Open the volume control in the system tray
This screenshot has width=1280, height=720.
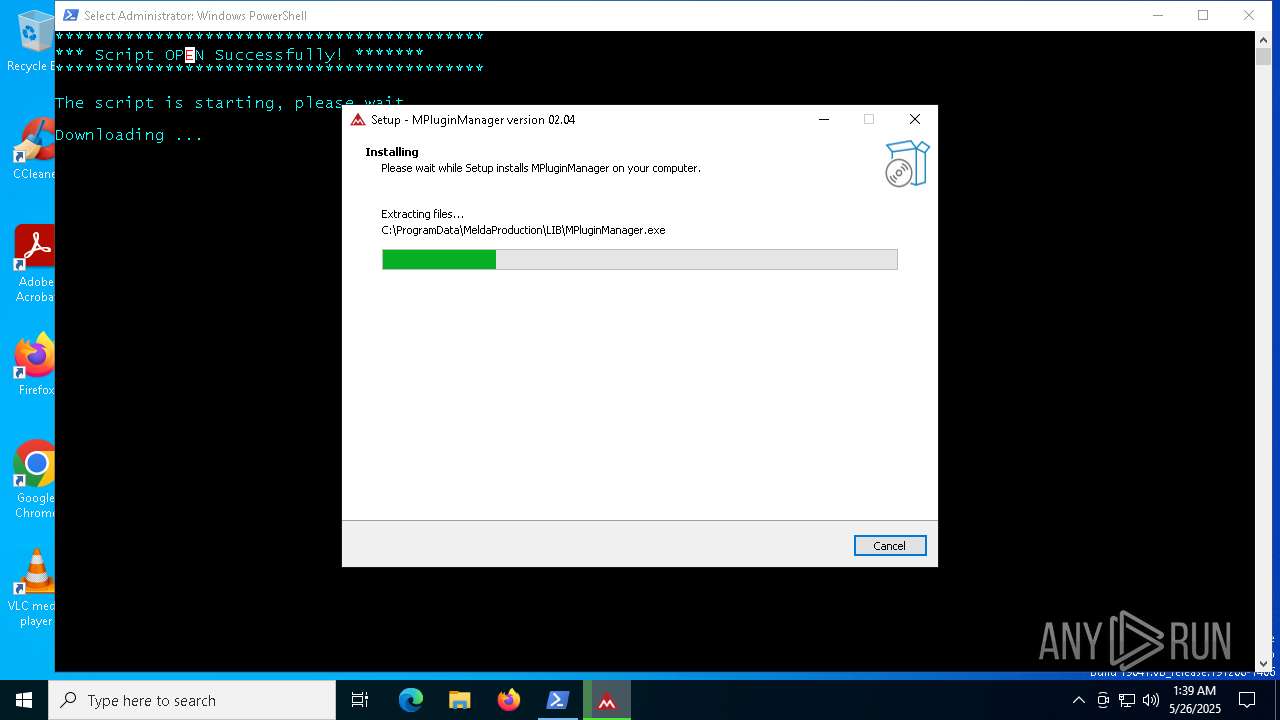1150,700
